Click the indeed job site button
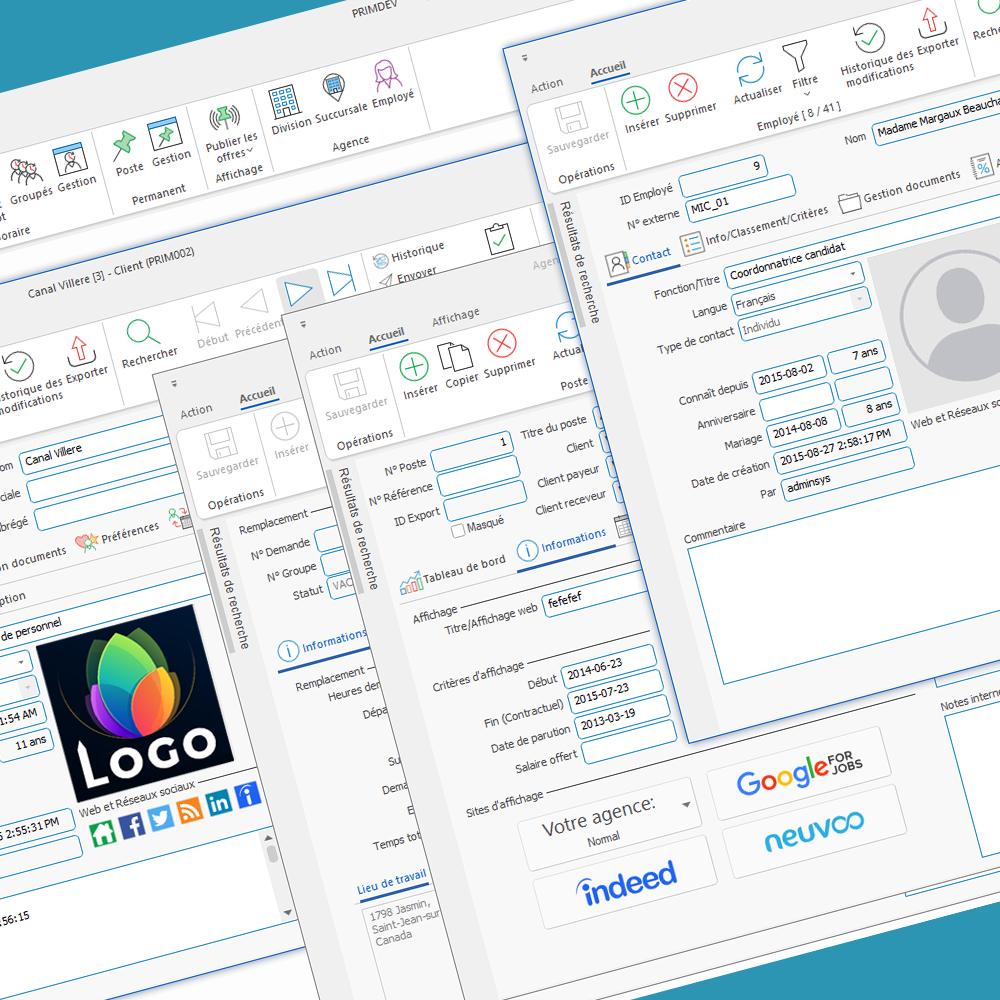The width and height of the screenshot is (1000, 1000). [x=626, y=880]
